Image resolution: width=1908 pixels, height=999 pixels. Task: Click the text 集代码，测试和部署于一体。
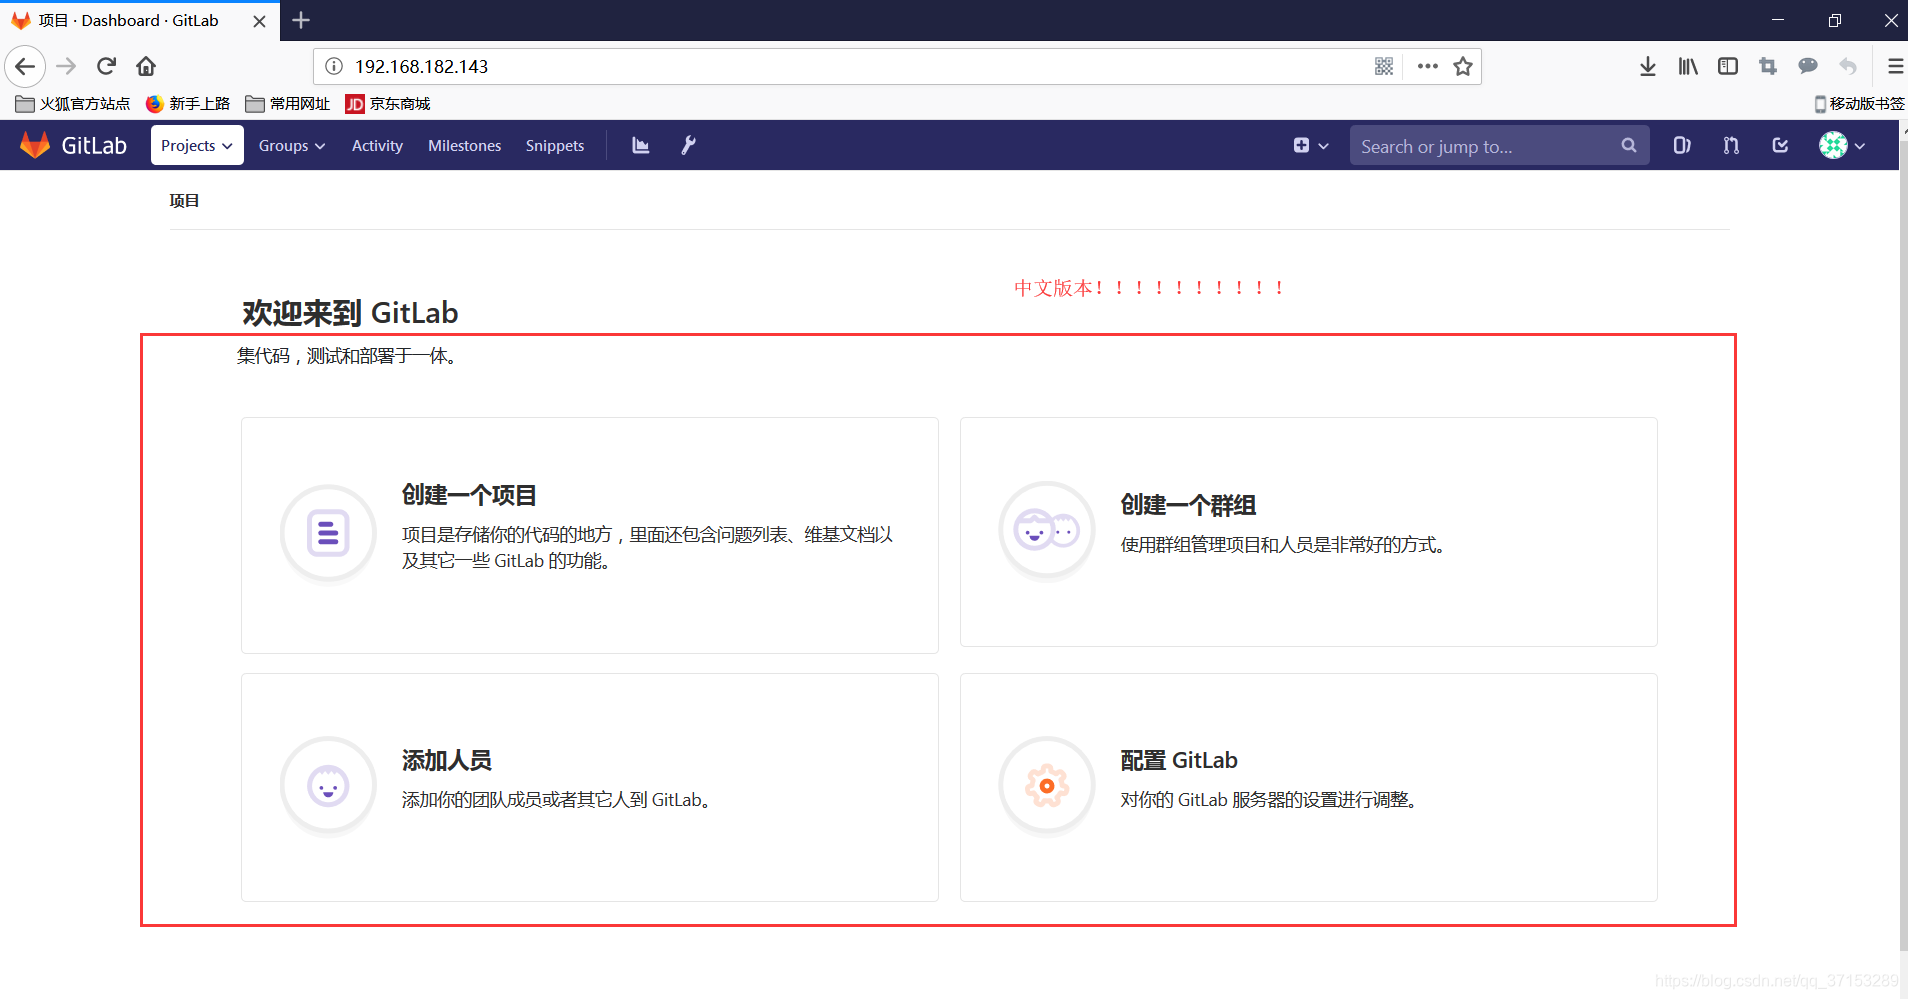point(348,356)
